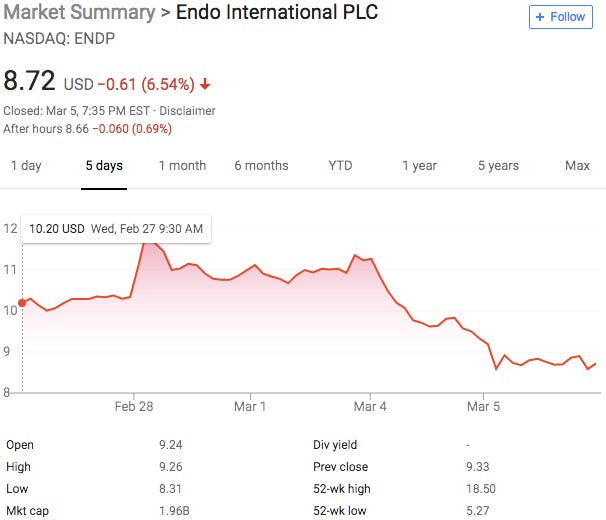Image resolution: width=606 pixels, height=520 pixels.
Task: Select the 5 days tab
Action: point(104,166)
